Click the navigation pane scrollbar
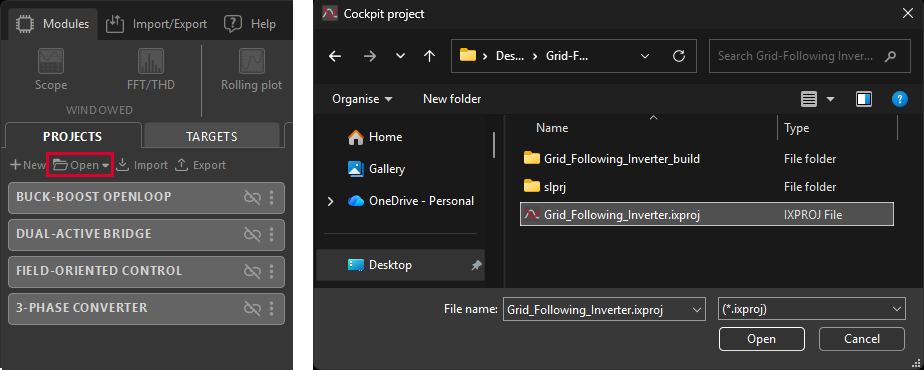Image resolution: width=924 pixels, height=370 pixels. click(x=494, y=144)
